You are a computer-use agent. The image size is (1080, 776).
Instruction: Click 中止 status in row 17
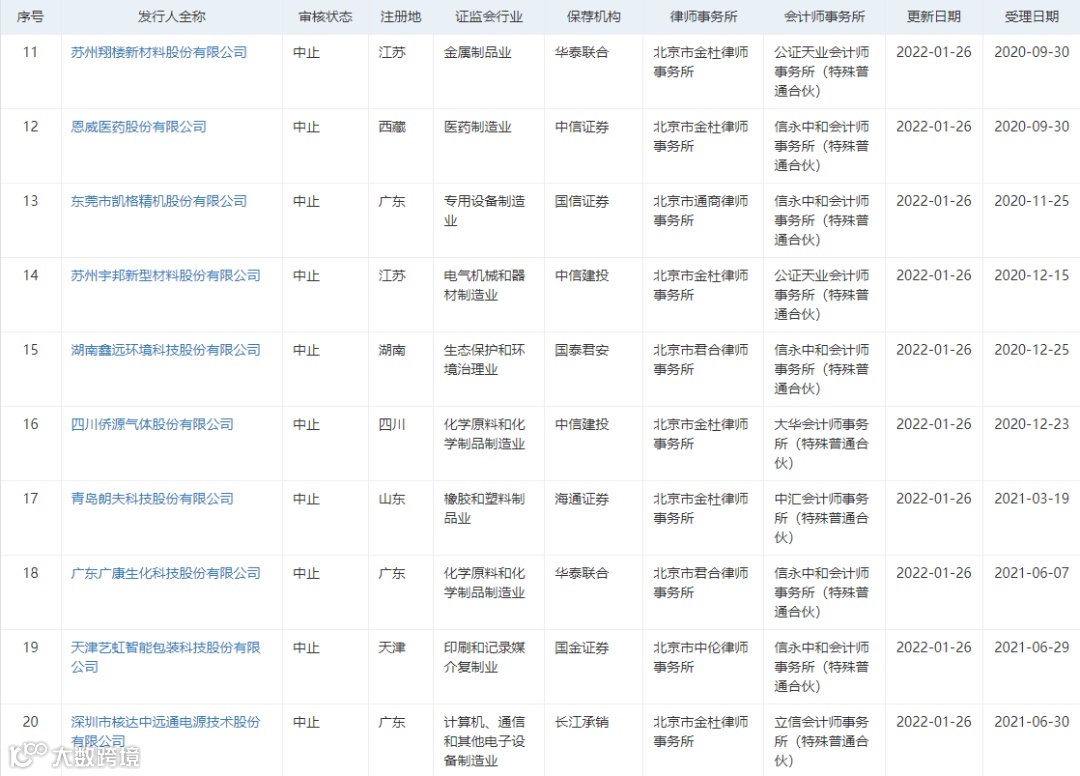pos(307,499)
